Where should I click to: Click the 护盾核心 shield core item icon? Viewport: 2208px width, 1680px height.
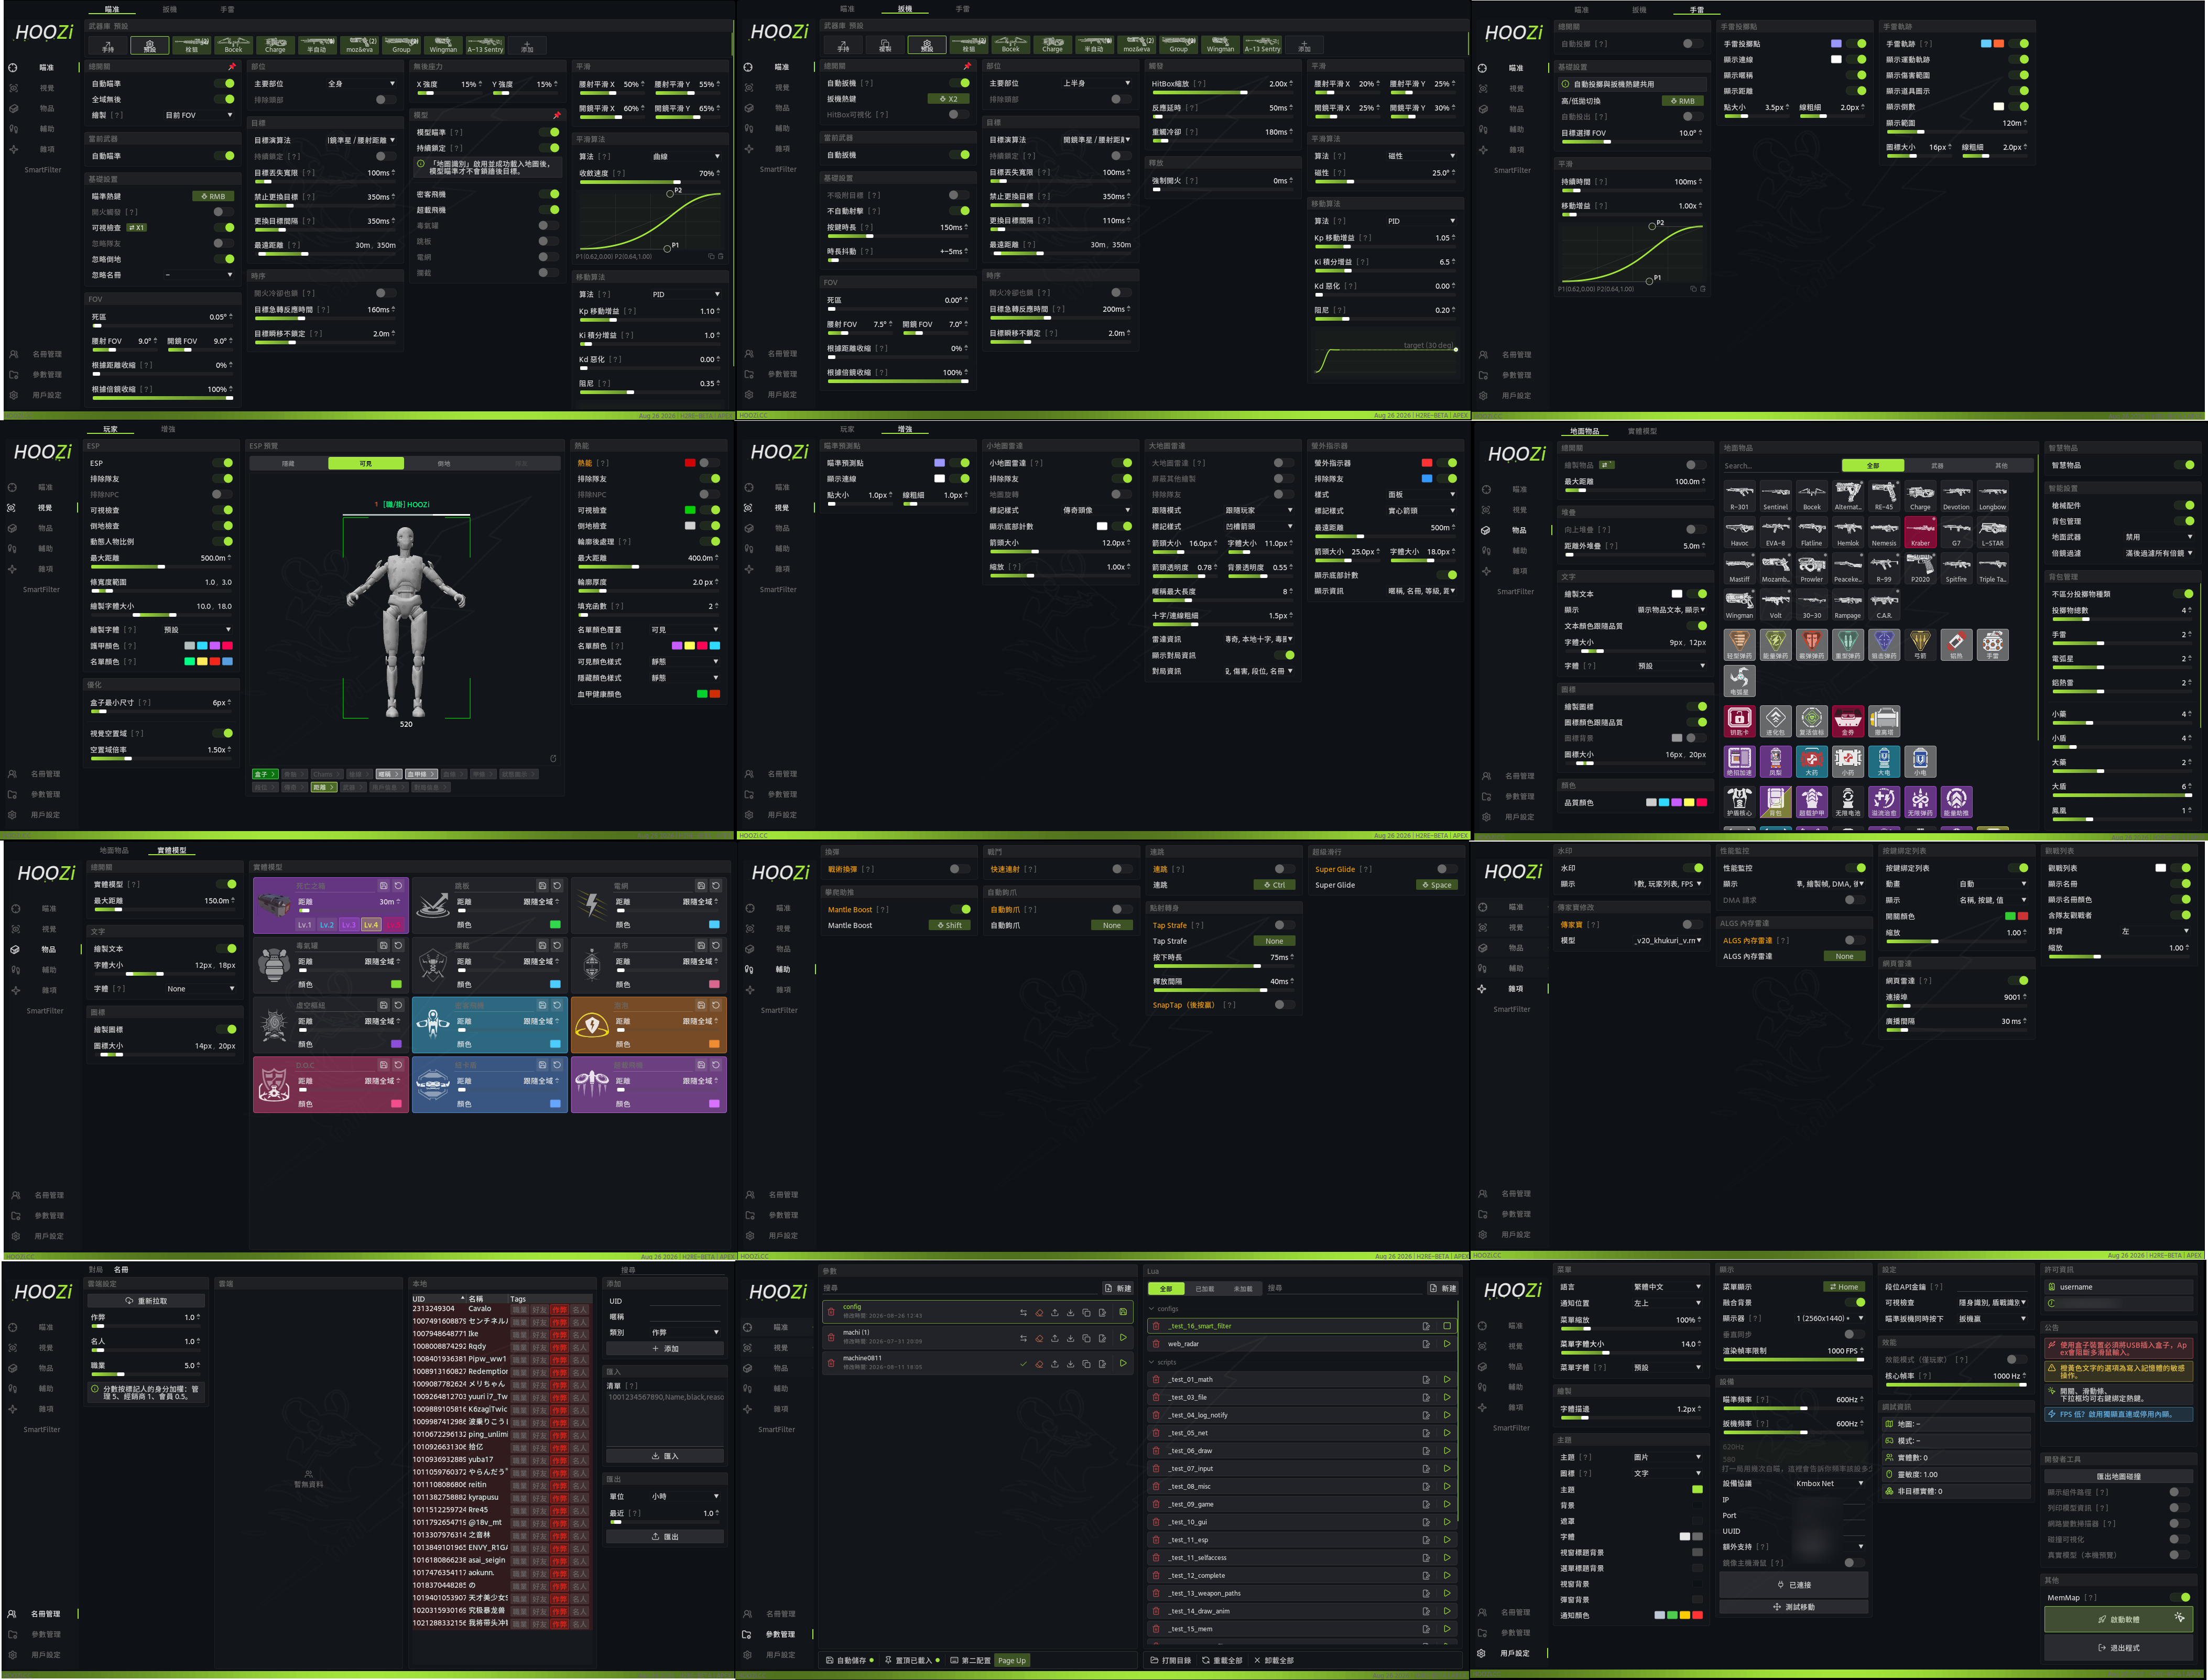pos(1739,802)
